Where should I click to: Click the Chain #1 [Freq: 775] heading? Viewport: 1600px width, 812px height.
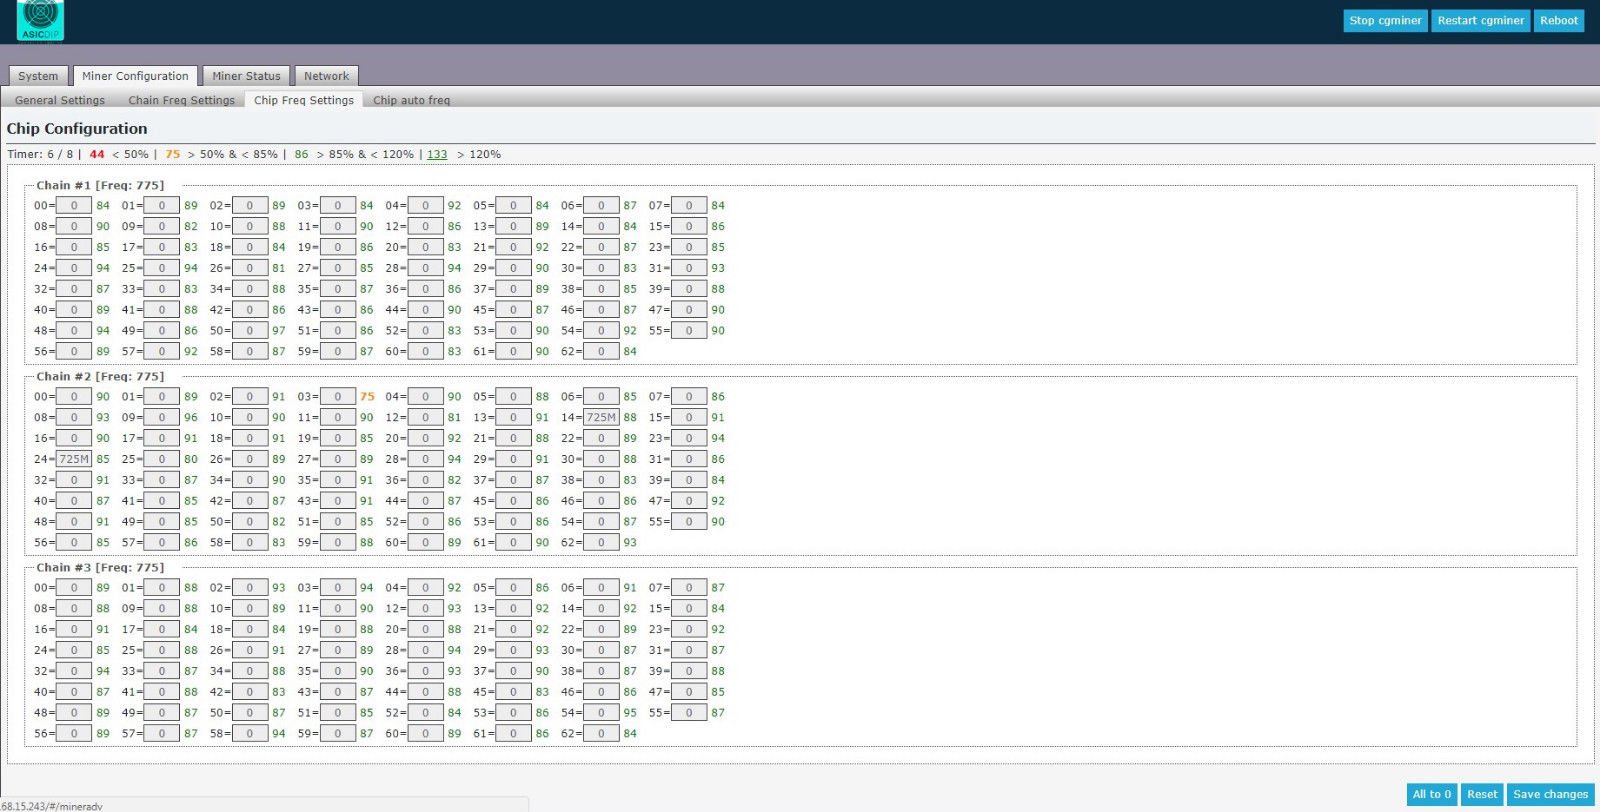coord(100,185)
